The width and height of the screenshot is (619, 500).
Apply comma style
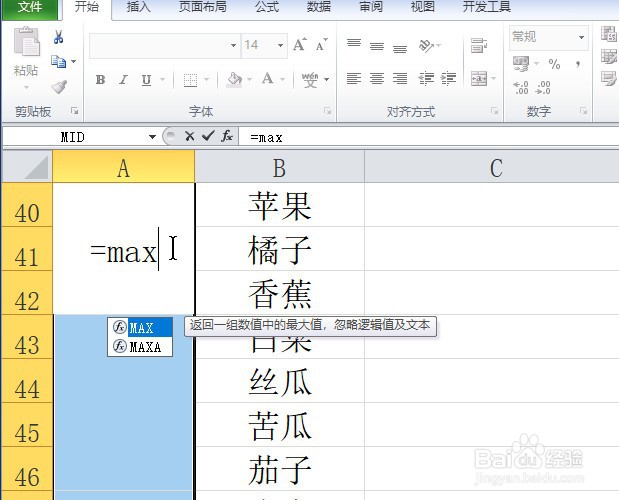(x=578, y=64)
